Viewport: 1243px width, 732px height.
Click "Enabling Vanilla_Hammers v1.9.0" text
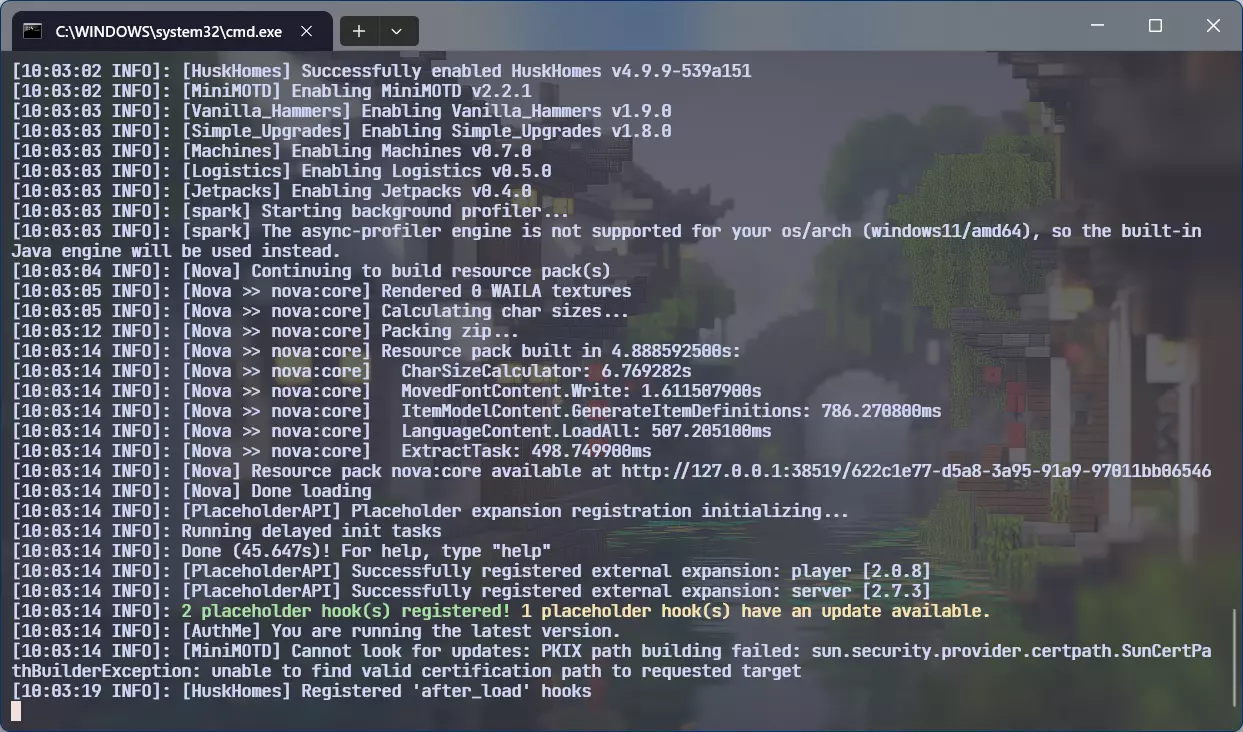(x=516, y=111)
